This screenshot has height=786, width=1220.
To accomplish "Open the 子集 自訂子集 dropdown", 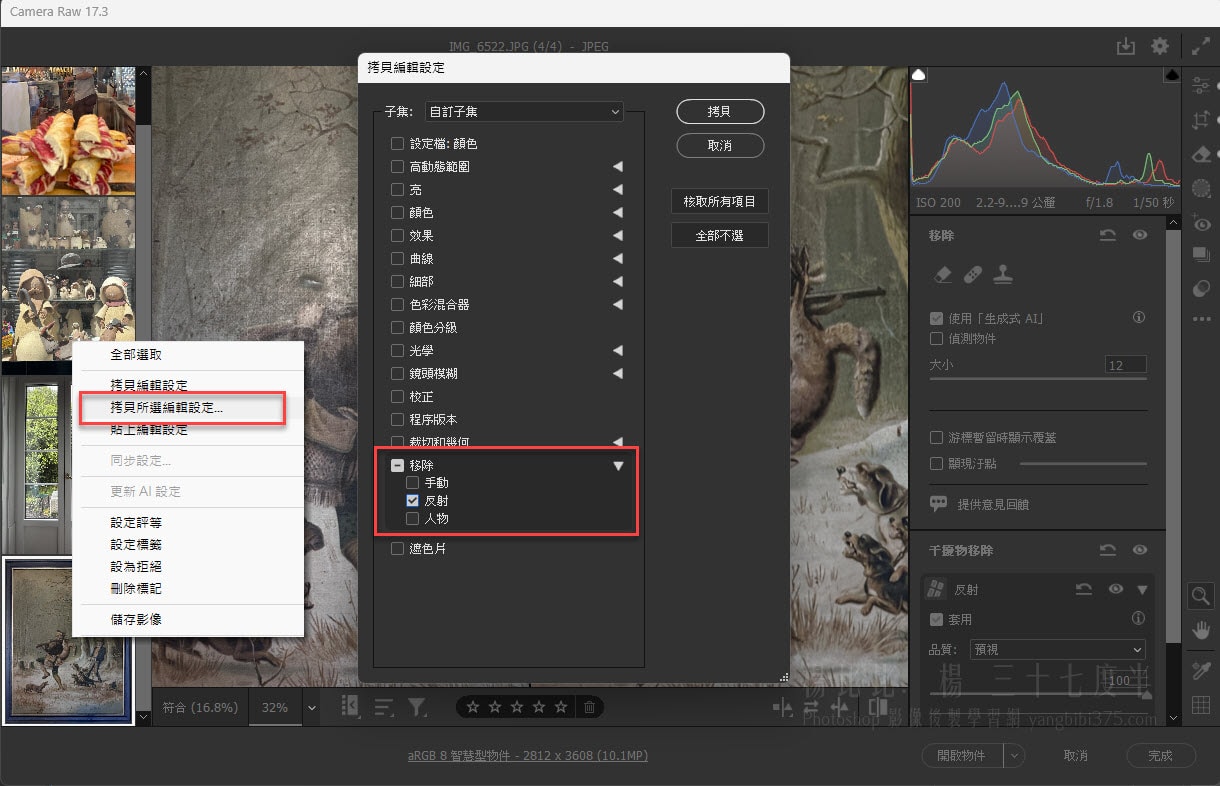I will coord(524,112).
